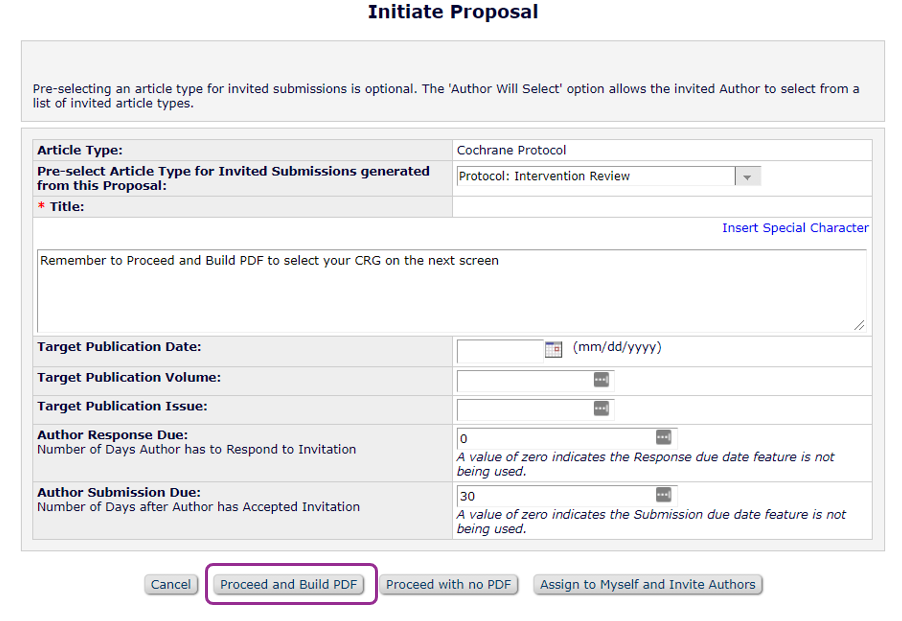Click the Title text area resize handle
The height and width of the screenshot is (621, 902).
(x=859, y=325)
